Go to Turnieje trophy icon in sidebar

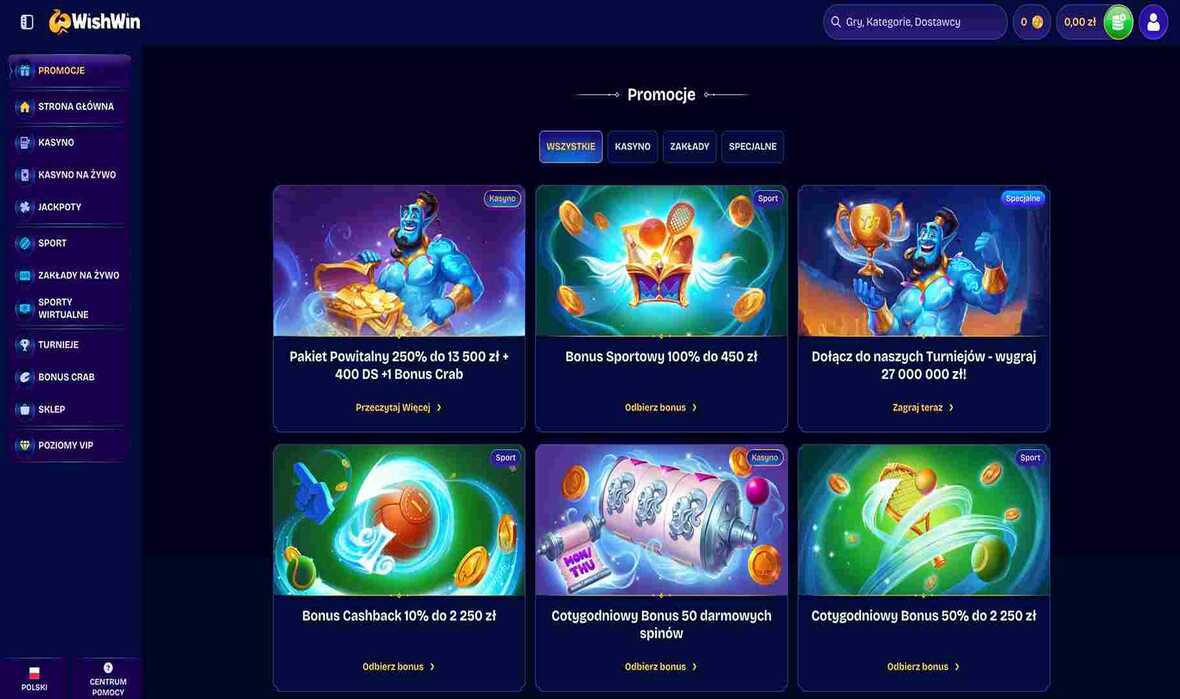(x=25, y=345)
